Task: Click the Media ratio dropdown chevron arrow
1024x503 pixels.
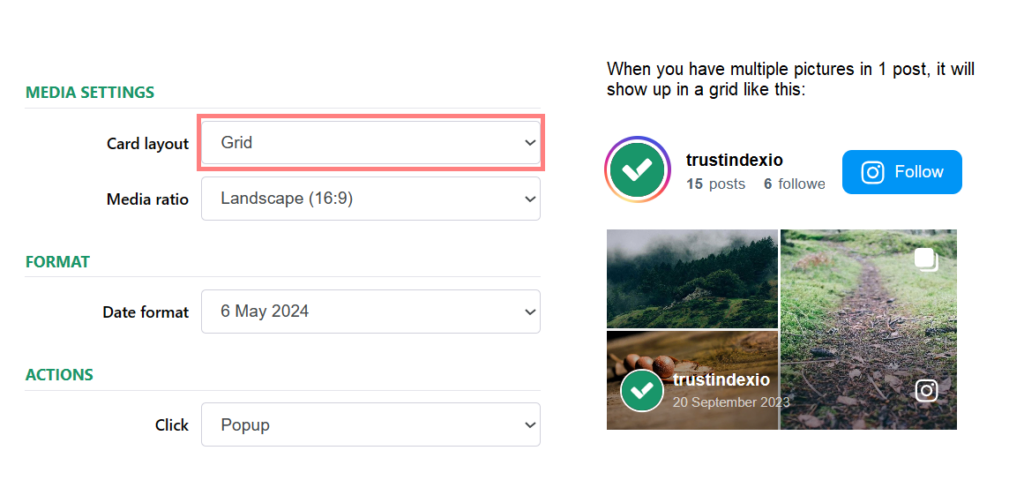Action: [x=529, y=199]
